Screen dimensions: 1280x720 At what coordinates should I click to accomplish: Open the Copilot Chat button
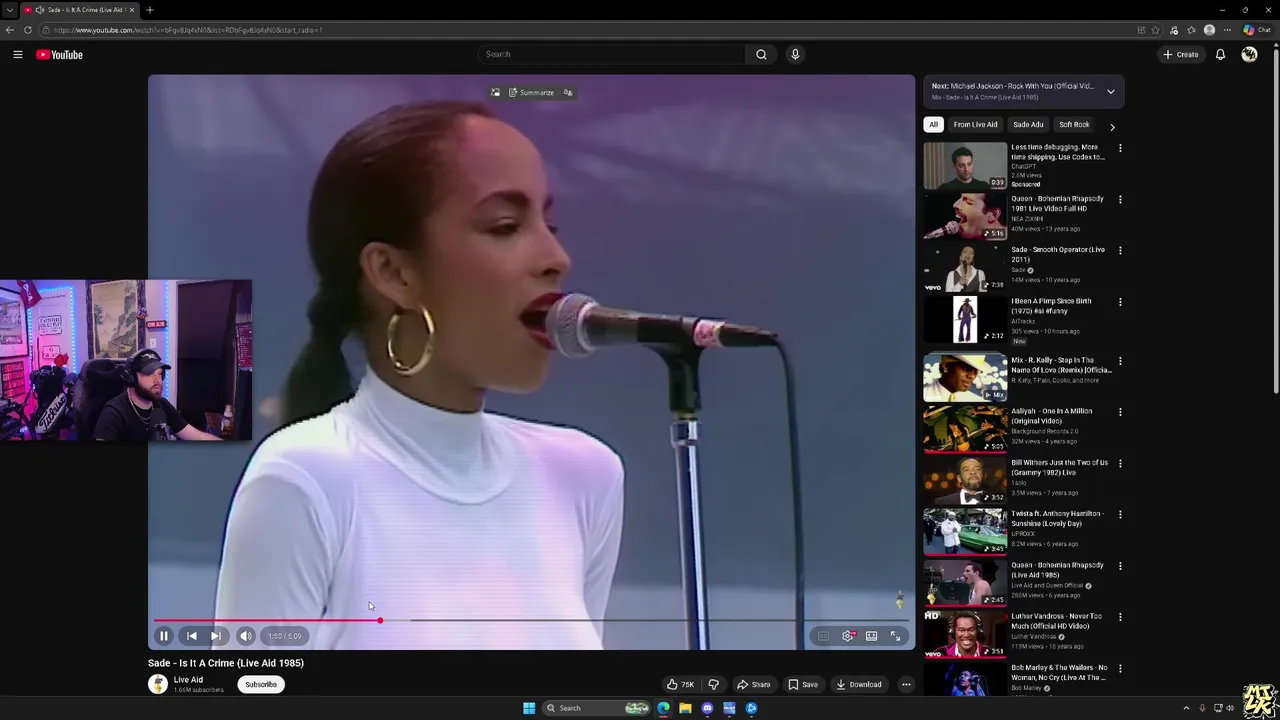[1257, 30]
